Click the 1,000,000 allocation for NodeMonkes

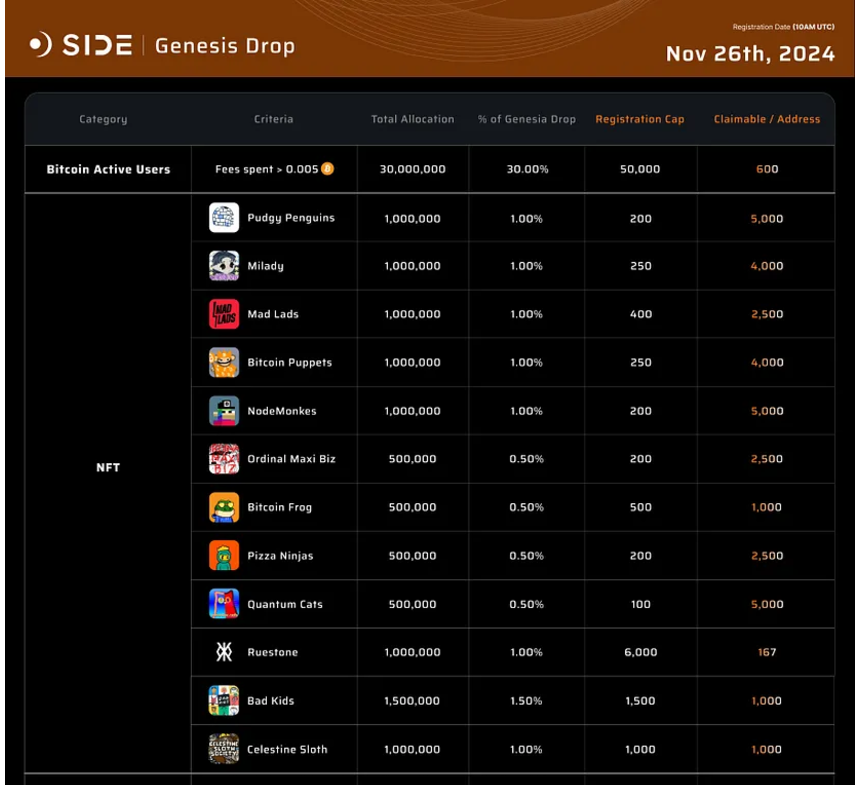(x=412, y=411)
